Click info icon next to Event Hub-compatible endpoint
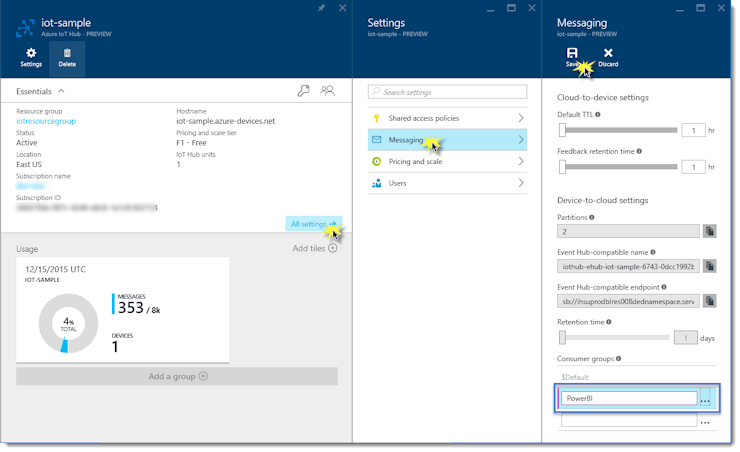 (x=664, y=287)
